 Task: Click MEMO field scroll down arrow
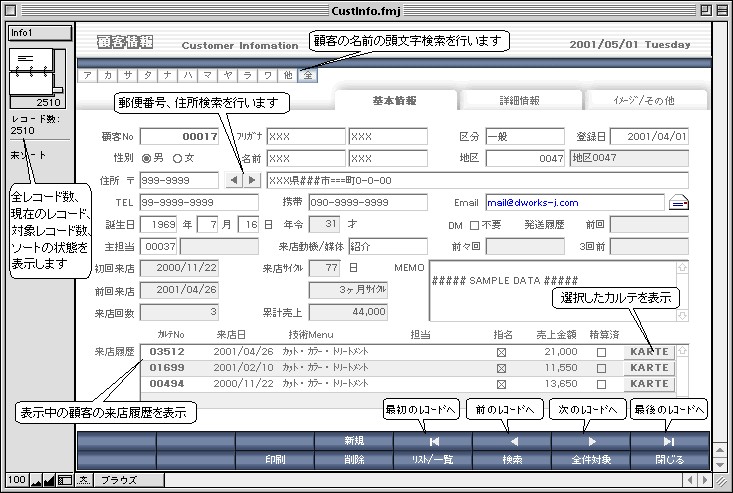pyautogui.click(x=682, y=315)
